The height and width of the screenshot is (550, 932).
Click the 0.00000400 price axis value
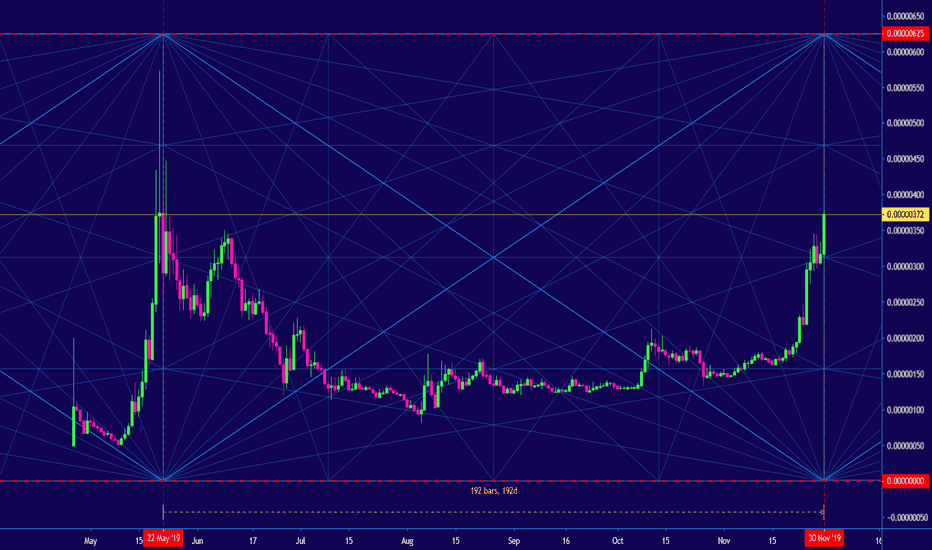click(906, 195)
